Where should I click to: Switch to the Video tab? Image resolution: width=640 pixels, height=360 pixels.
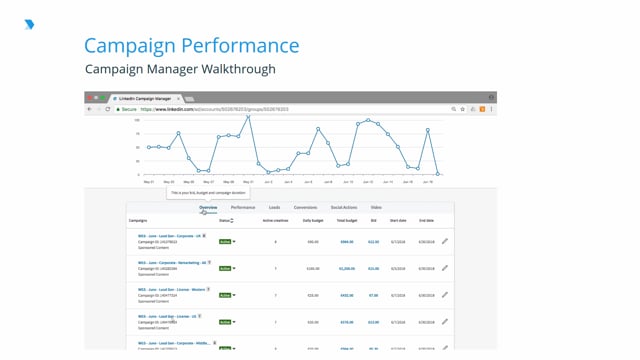376,207
